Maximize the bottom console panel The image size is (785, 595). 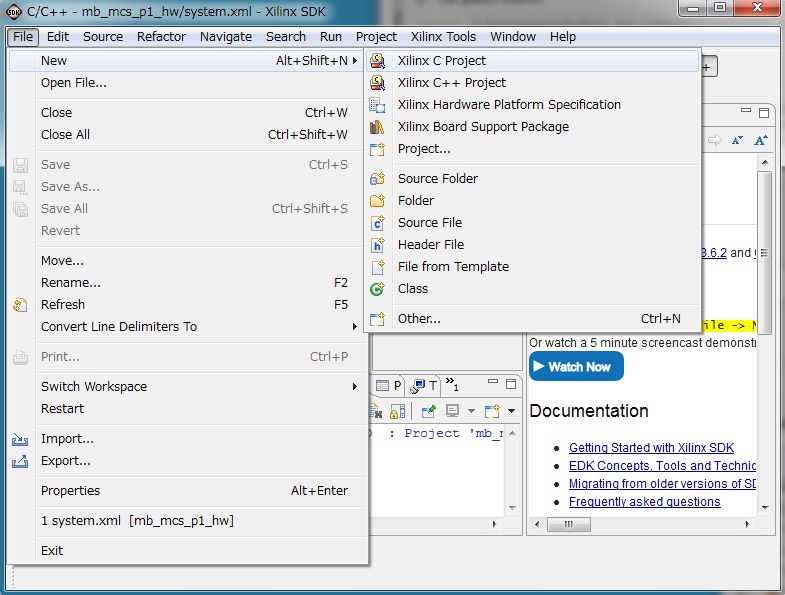coord(511,384)
